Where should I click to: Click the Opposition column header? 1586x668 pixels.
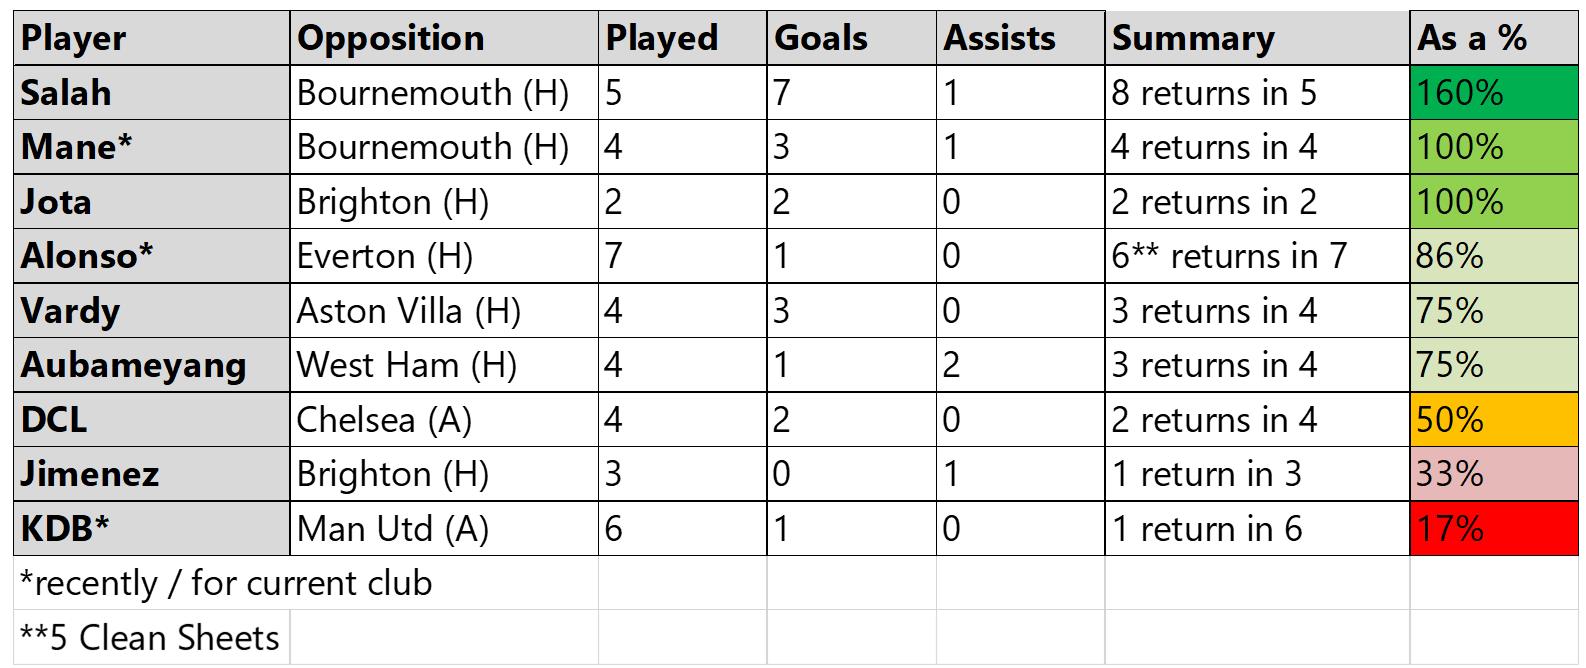pyautogui.click(x=444, y=39)
